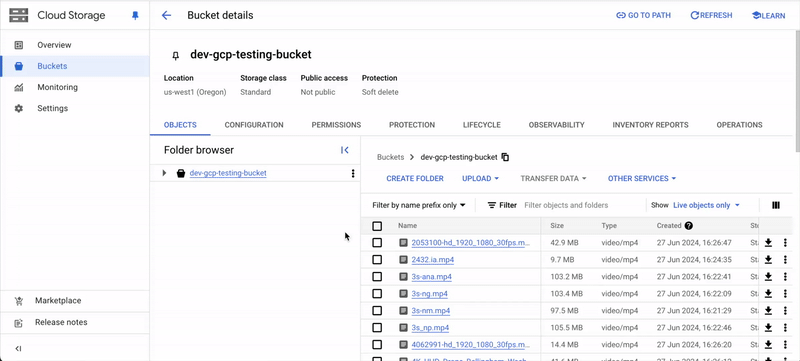Image resolution: width=800 pixels, height=361 pixels.
Task: Click the Buckets breadcrumb link
Action: coord(390,157)
